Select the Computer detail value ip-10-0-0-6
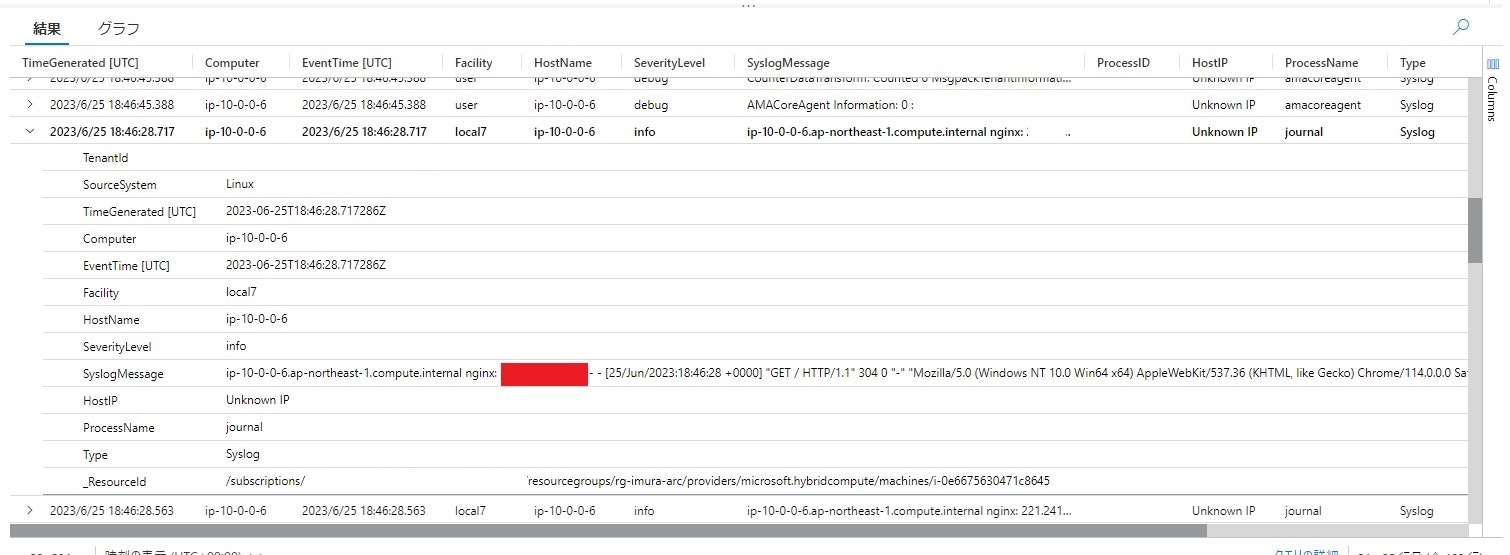This screenshot has width=1510, height=555. (257, 239)
